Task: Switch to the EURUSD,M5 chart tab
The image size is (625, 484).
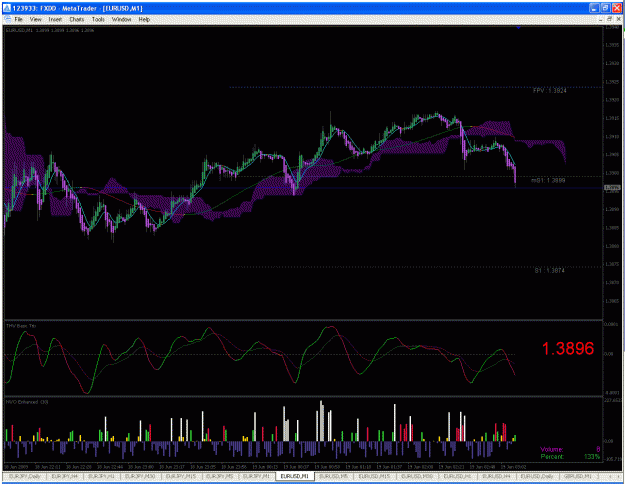Action: pyautogui.click(x=333, y=476)
